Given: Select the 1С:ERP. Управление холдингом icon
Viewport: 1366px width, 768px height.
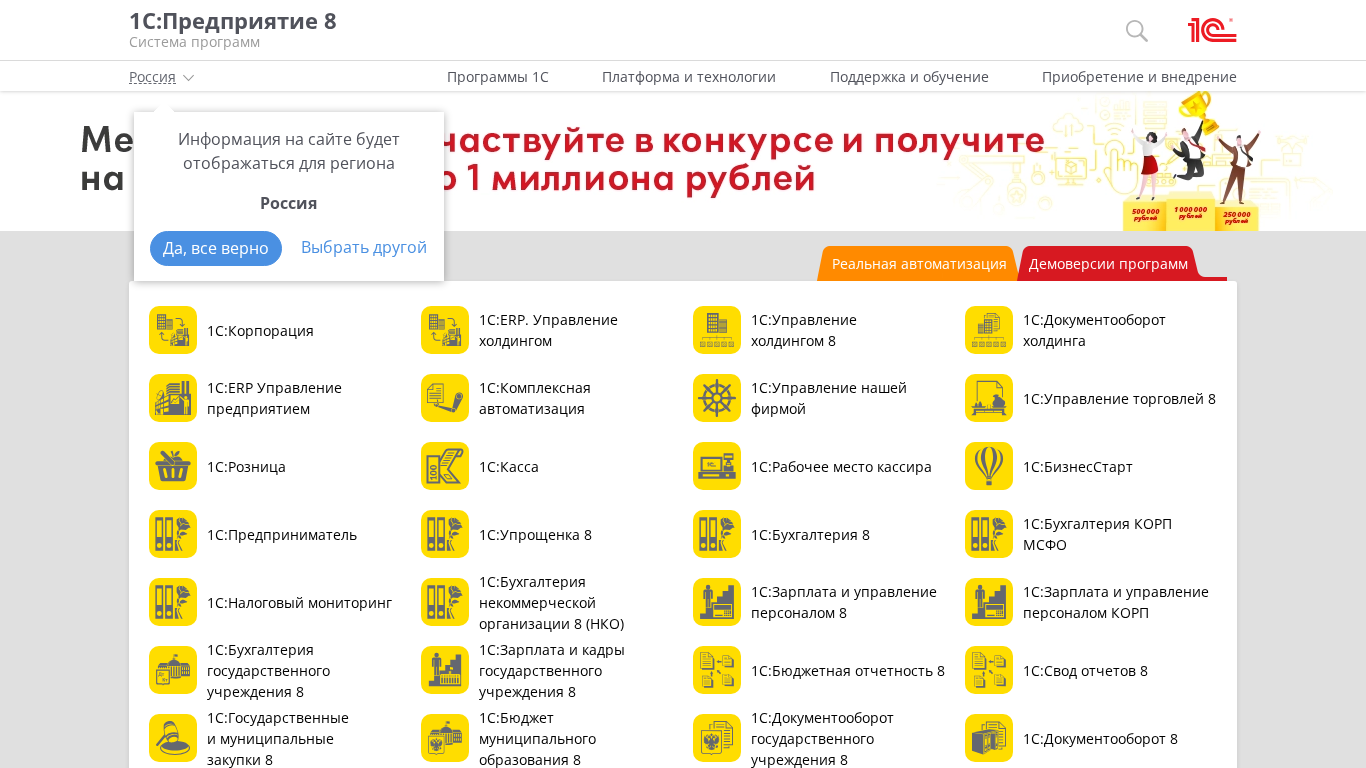Looking at the screenshot, I should 445,330.
